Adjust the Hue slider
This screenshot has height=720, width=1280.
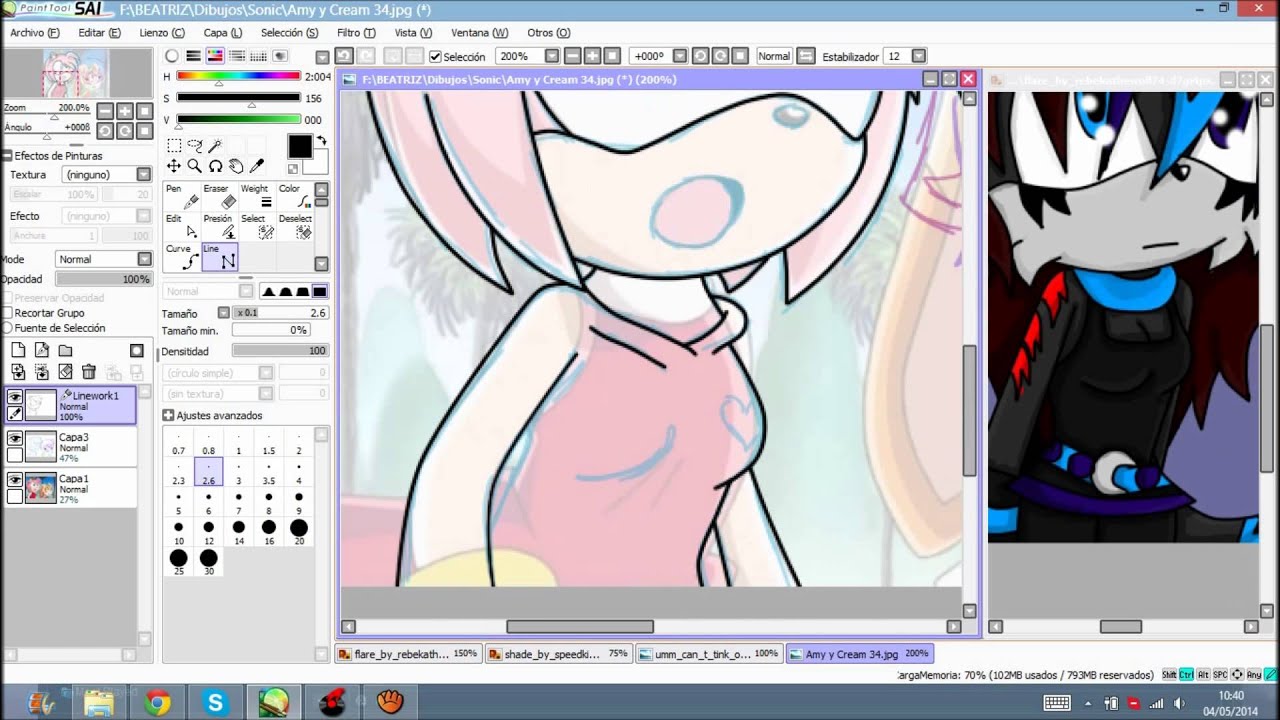pyautogui.click(x=239, y=76)
